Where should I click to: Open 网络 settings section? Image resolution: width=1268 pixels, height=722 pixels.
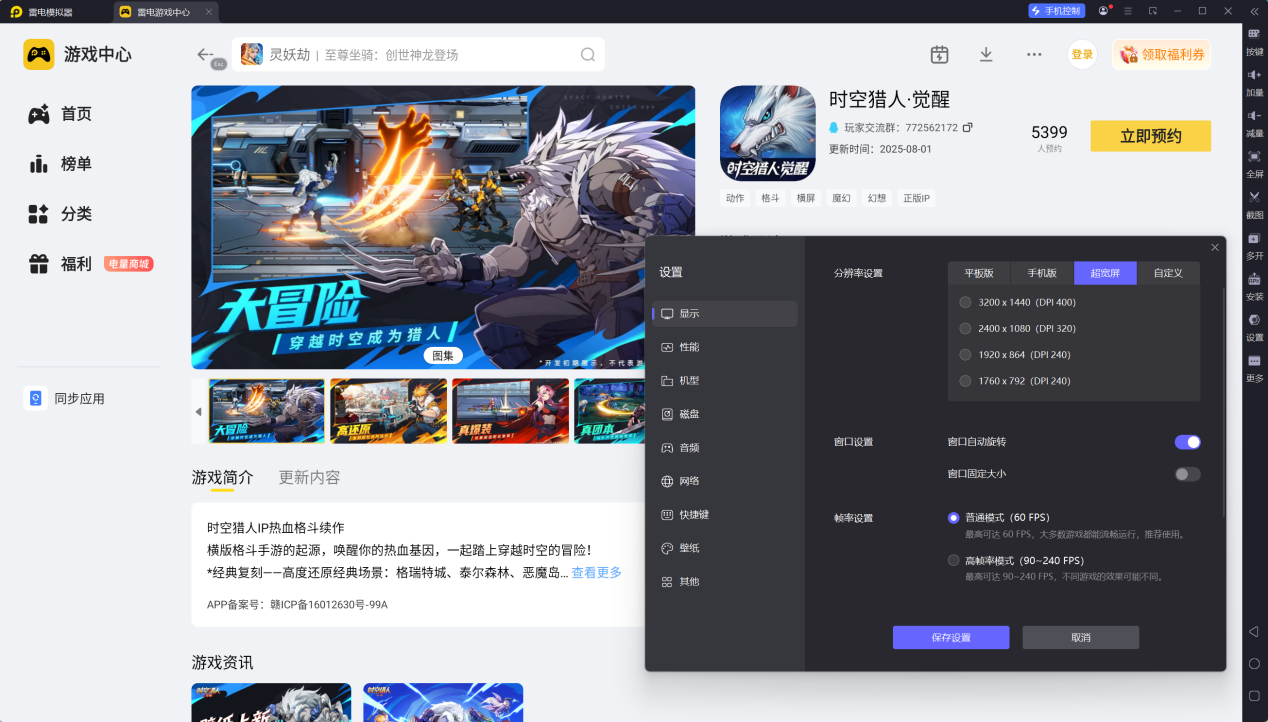pos(725,481)
